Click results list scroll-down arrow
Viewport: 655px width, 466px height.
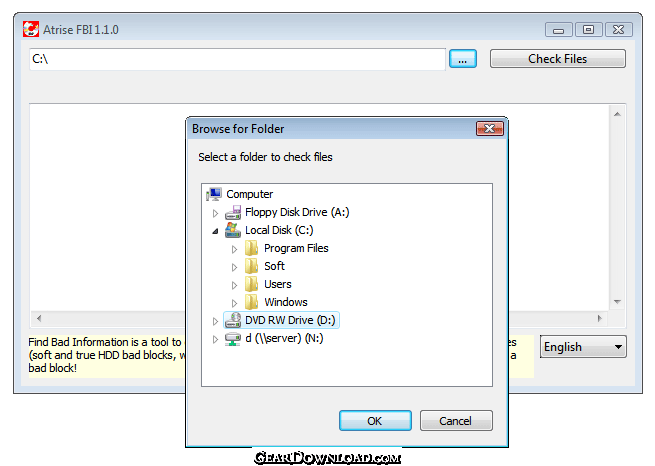[617, 301]
